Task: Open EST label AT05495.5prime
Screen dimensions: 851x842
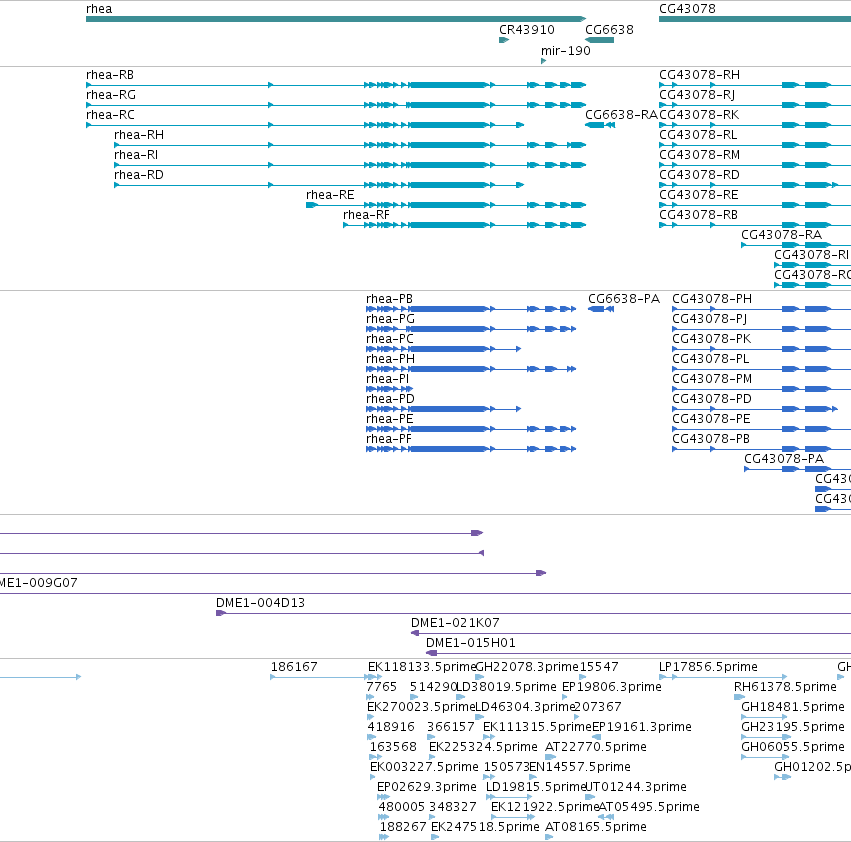Action: click(x=649, y=807)
